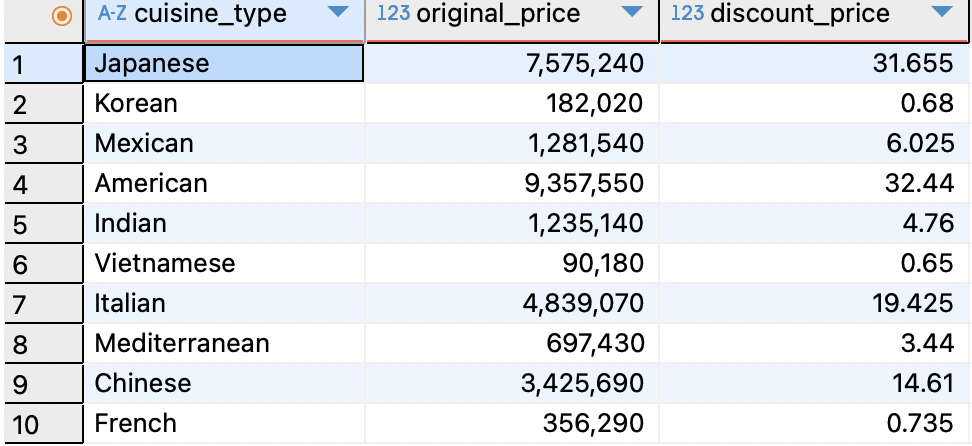Select the Indian cell
972x446 pixels.
tap(224, 224)
